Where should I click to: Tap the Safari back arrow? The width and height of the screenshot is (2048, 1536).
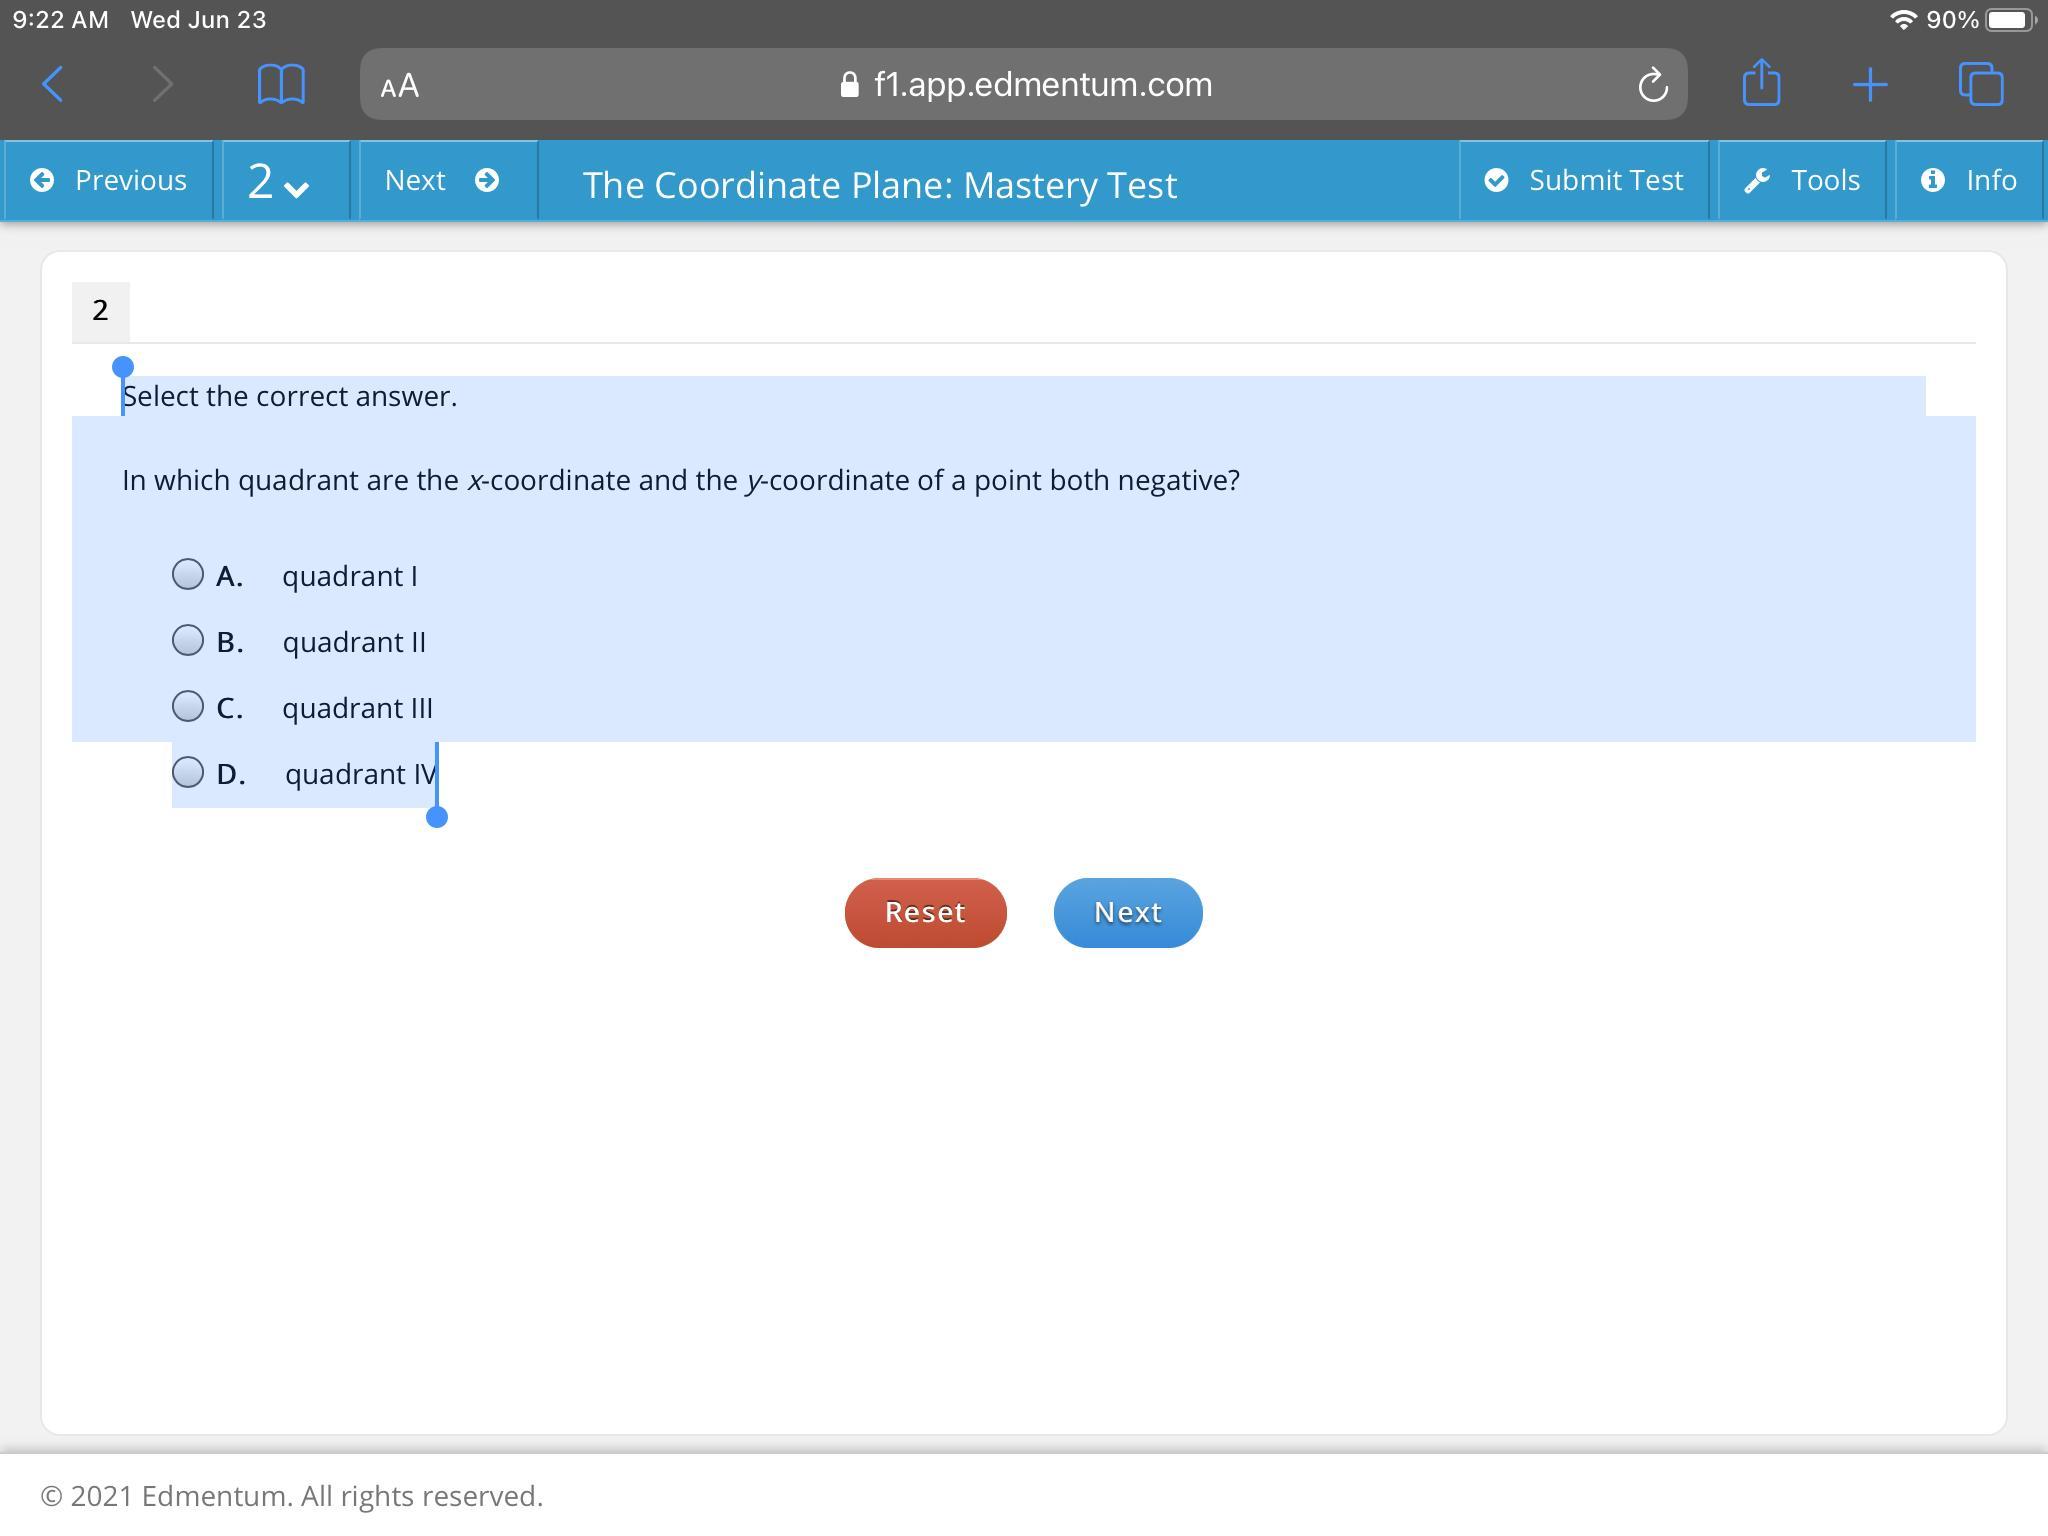[54, 84]
